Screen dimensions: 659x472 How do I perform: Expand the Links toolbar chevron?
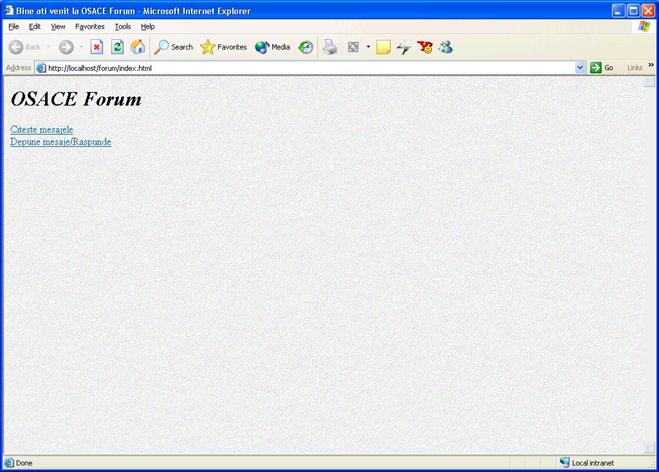651,66
